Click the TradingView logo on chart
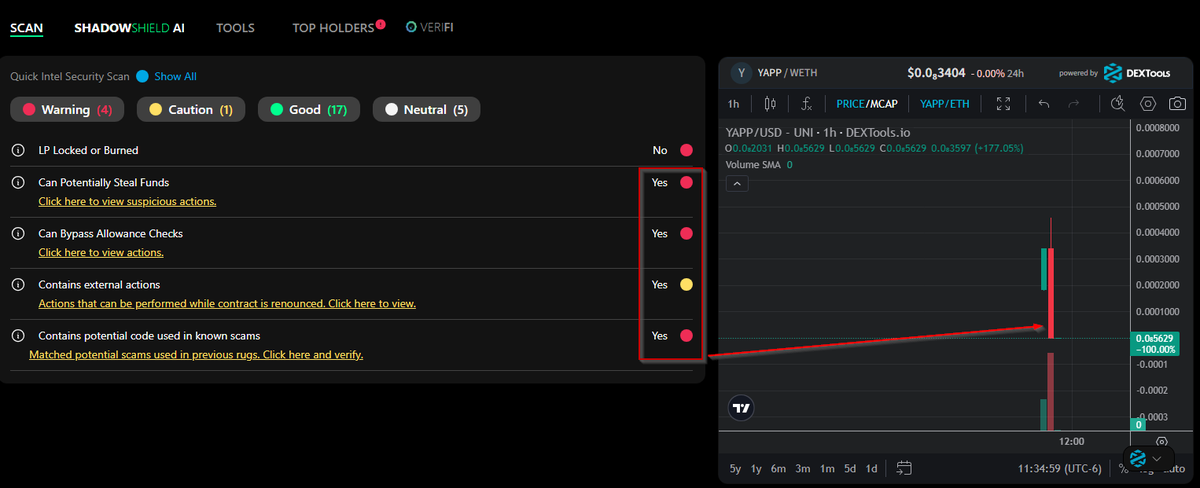Image resolution: width=1200 pixels, height=488 pixels. [741, 408]
